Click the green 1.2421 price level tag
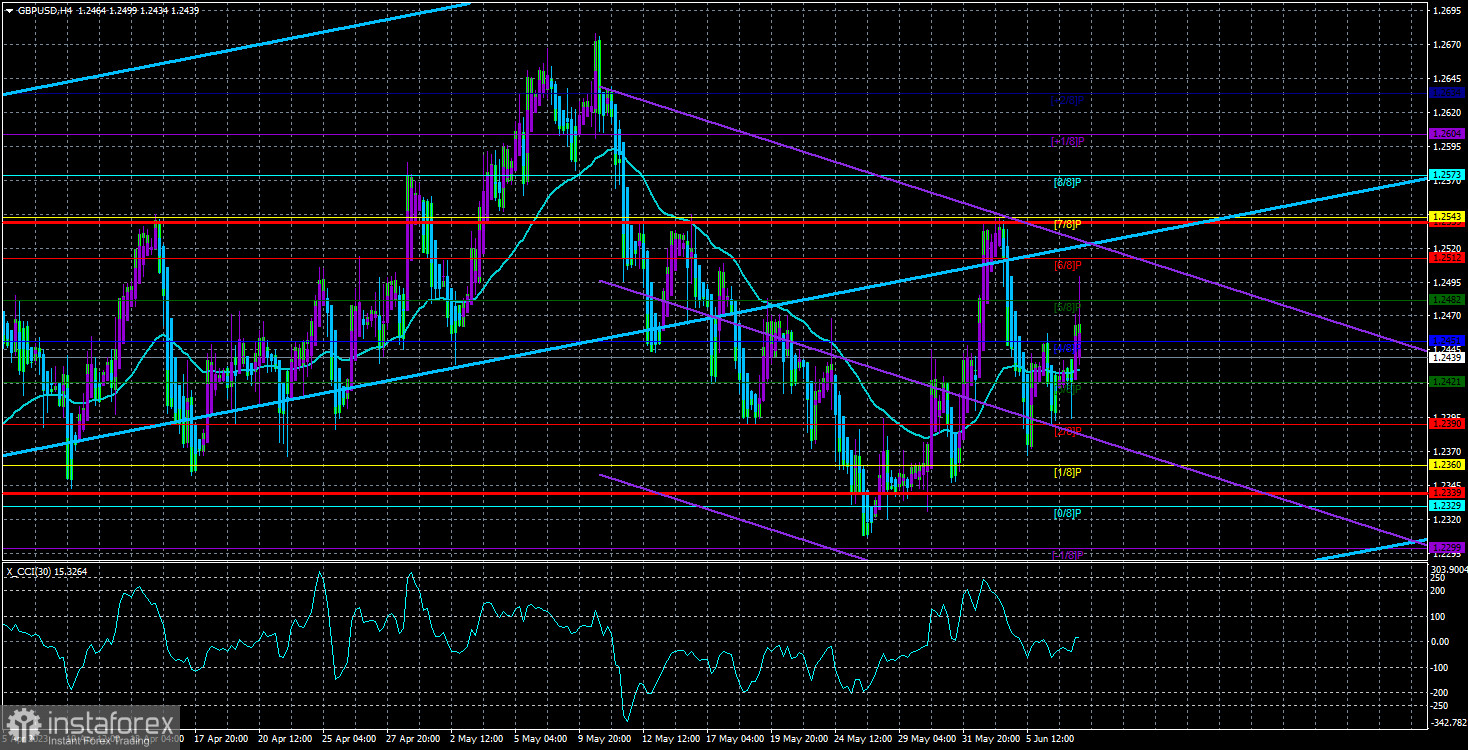This screenshot has width=1468, height=750. click(x=1446, y=382)
